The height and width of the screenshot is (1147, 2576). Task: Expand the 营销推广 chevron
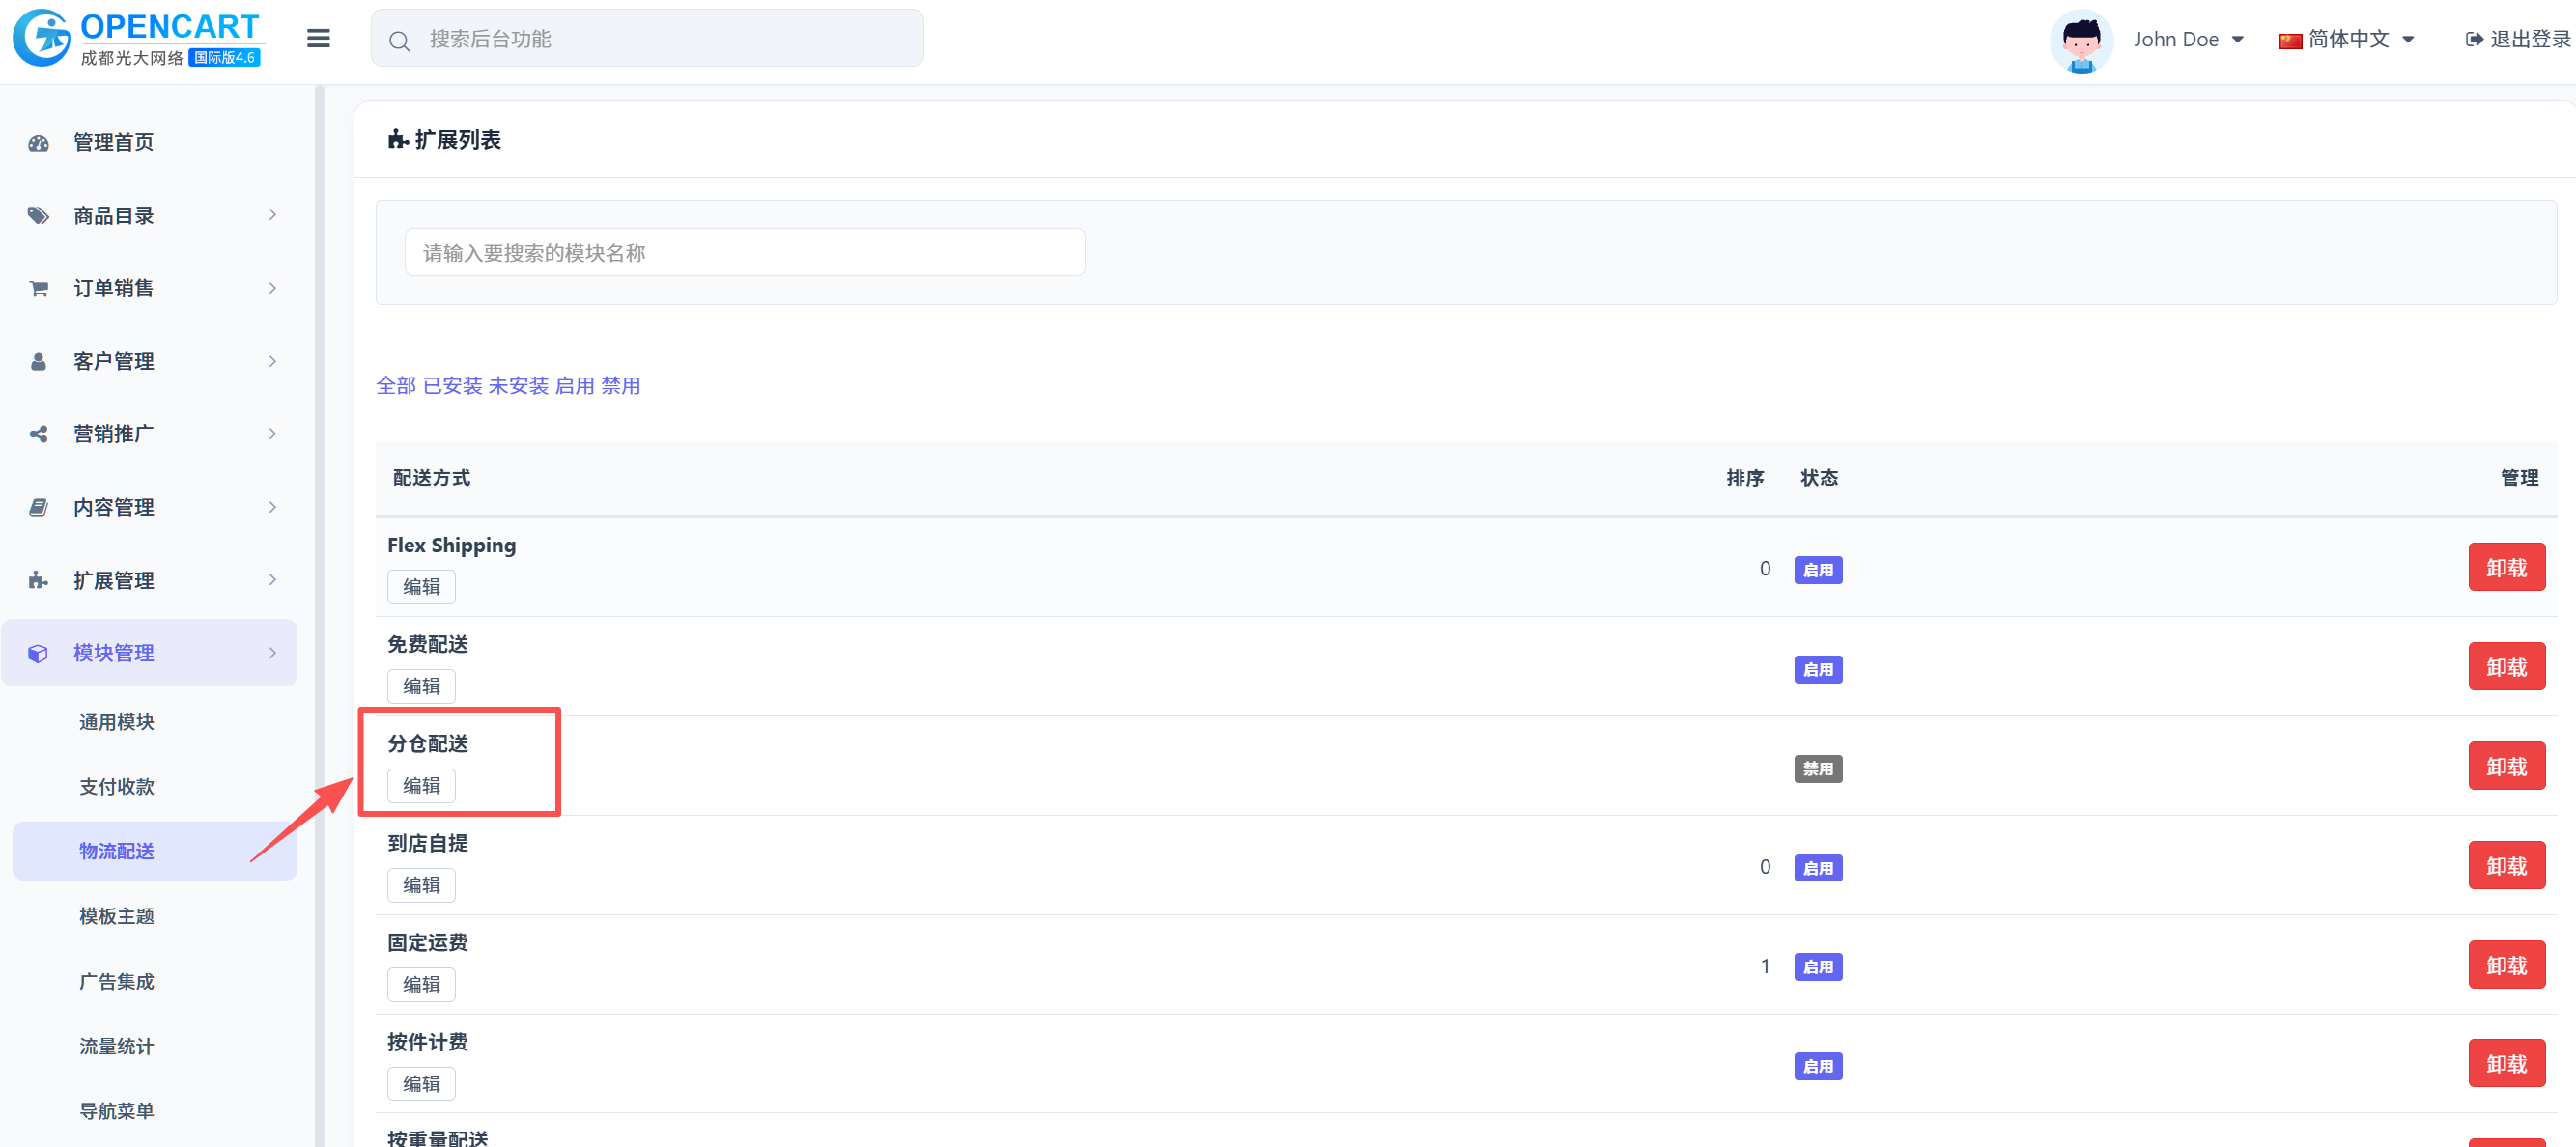point(272,434)
